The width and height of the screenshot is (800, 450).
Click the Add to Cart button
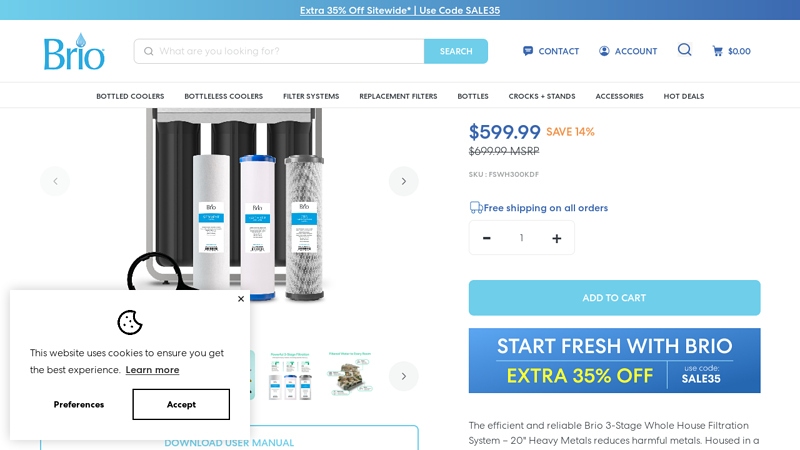pos(614,298)
